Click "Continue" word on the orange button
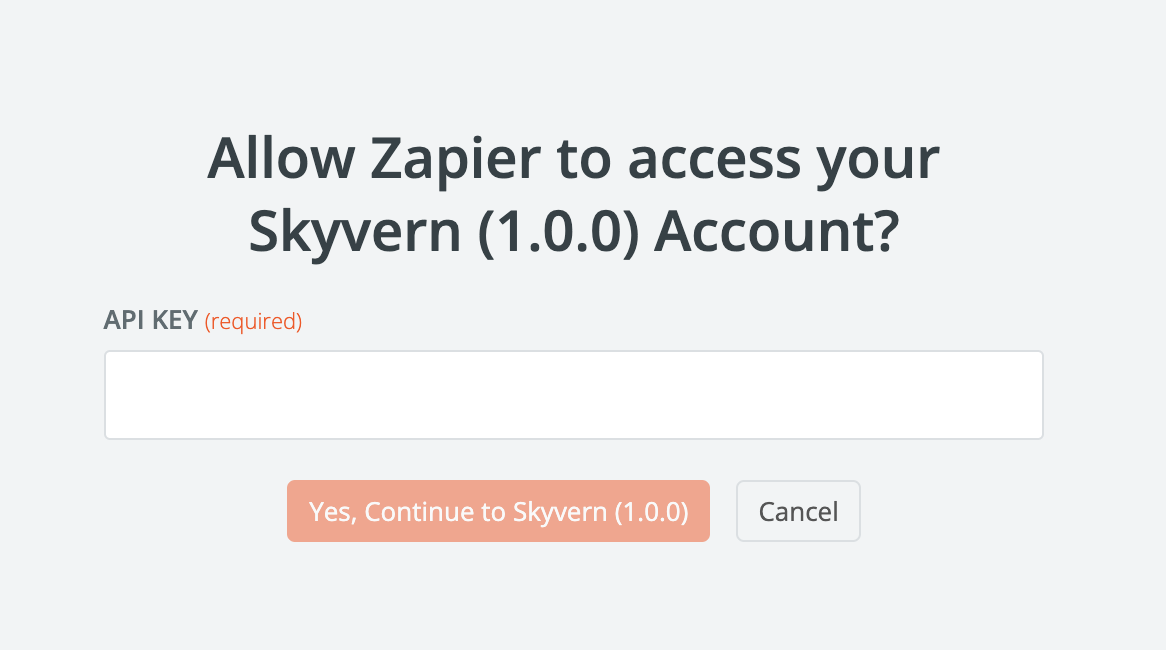Screen dimensions: 1166x650 point(420,512)
